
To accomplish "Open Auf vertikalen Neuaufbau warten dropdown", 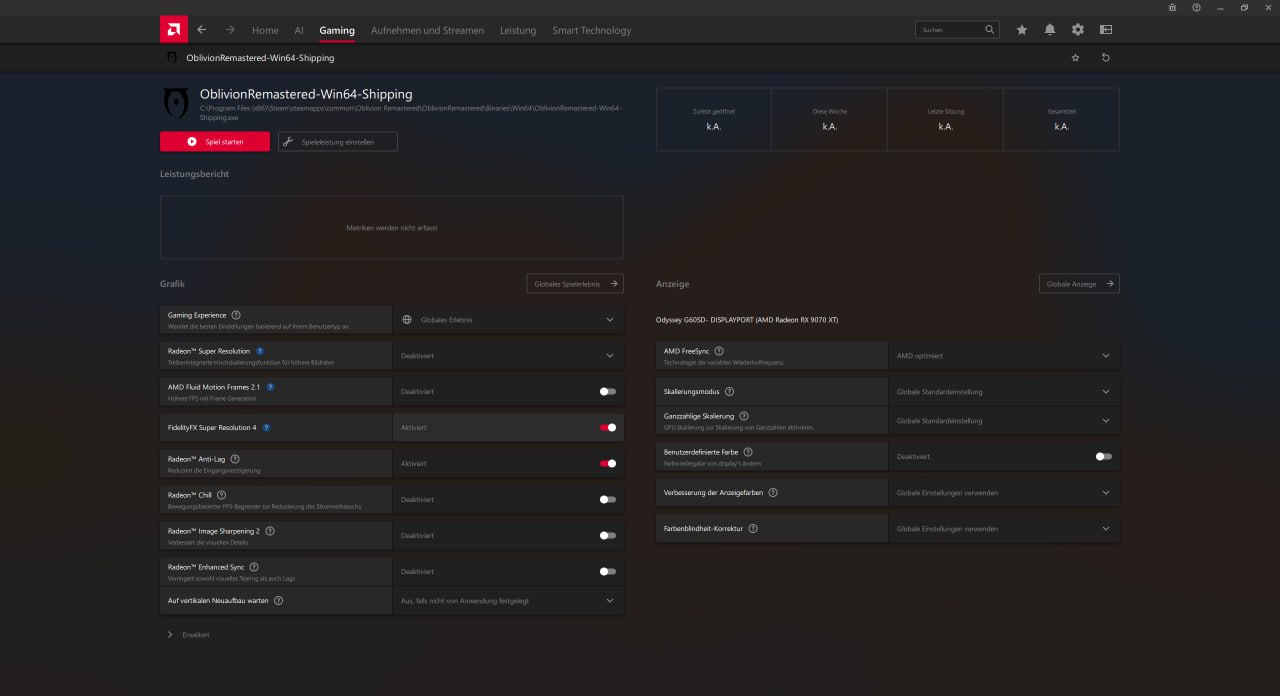I will [x=508, y=601].
